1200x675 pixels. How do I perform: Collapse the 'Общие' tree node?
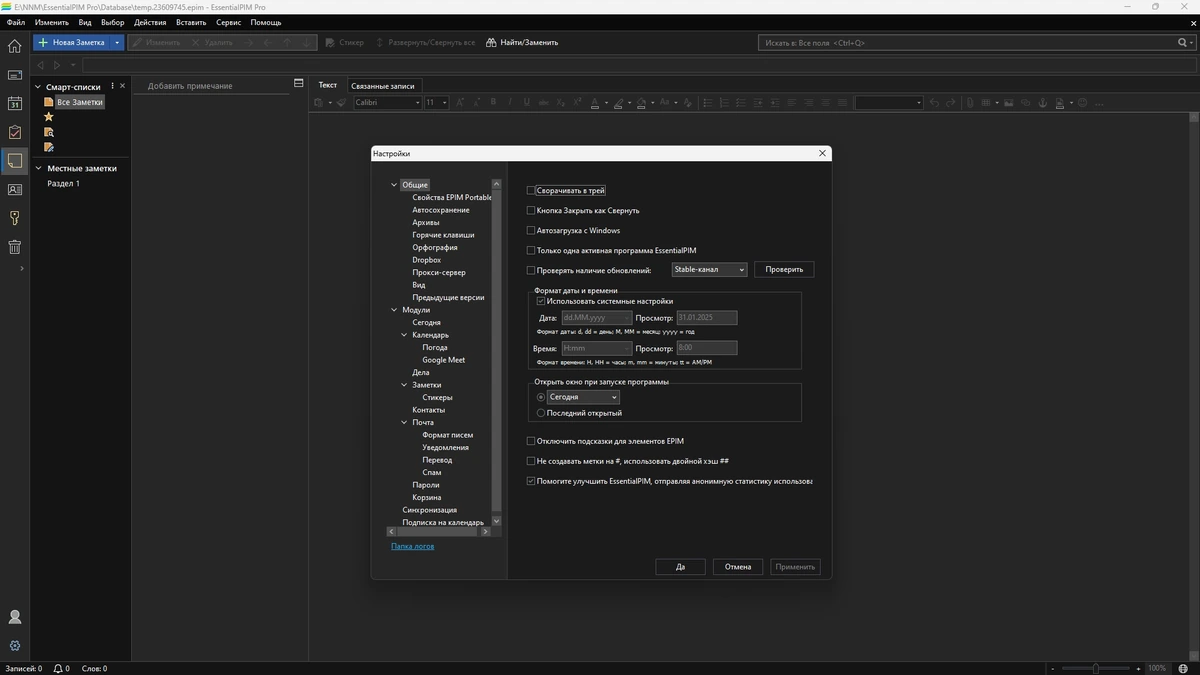[x=394, y=185]
